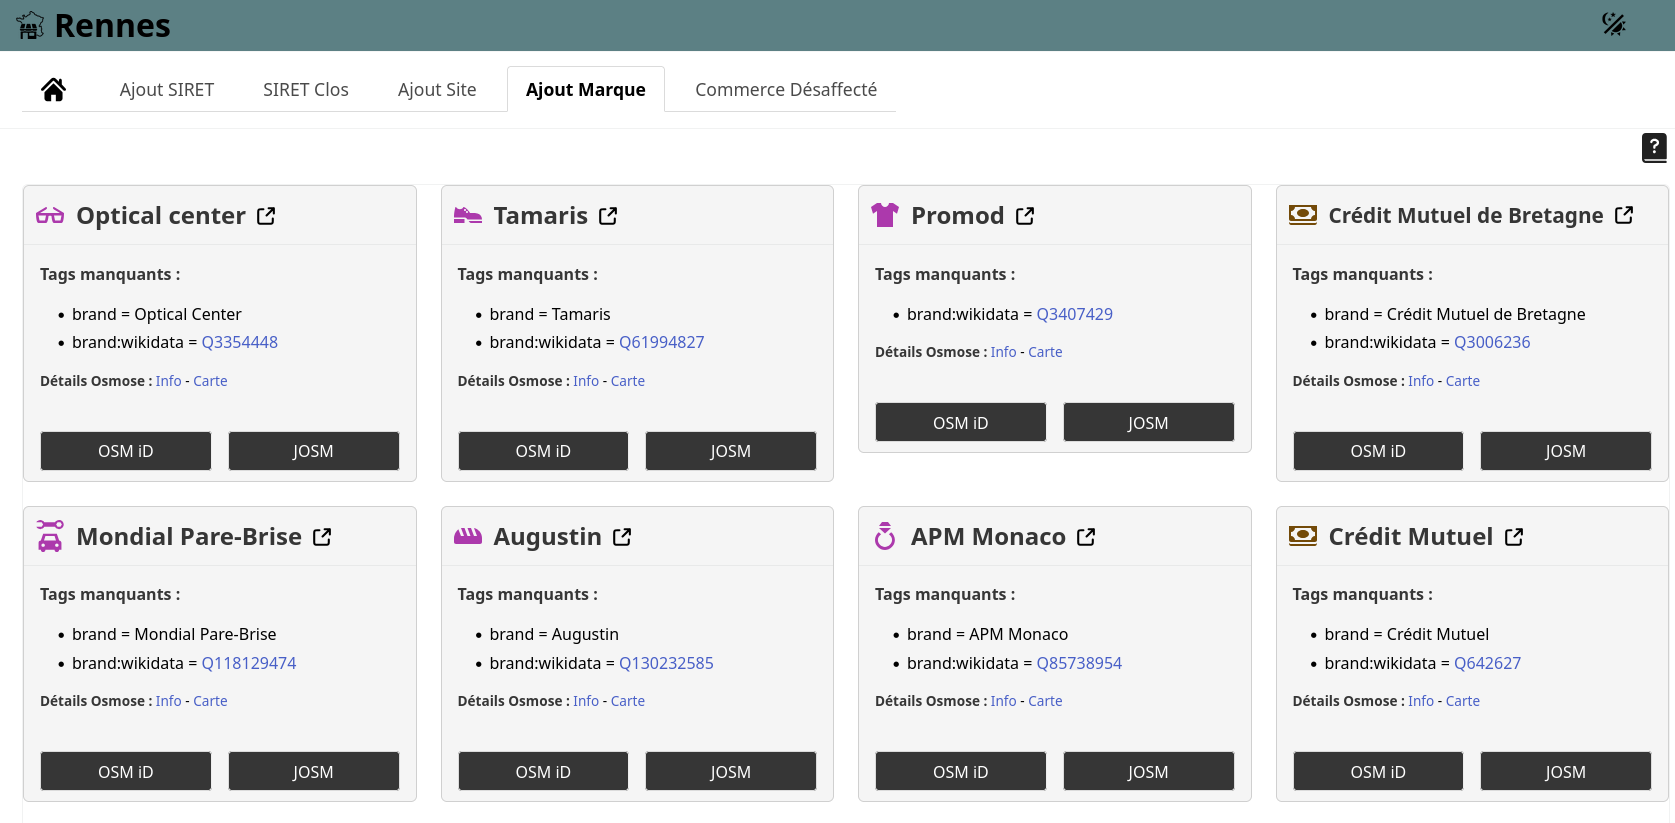Open Promod in JOSM
Screen dimensions: 1675x823
(1148, 423)
